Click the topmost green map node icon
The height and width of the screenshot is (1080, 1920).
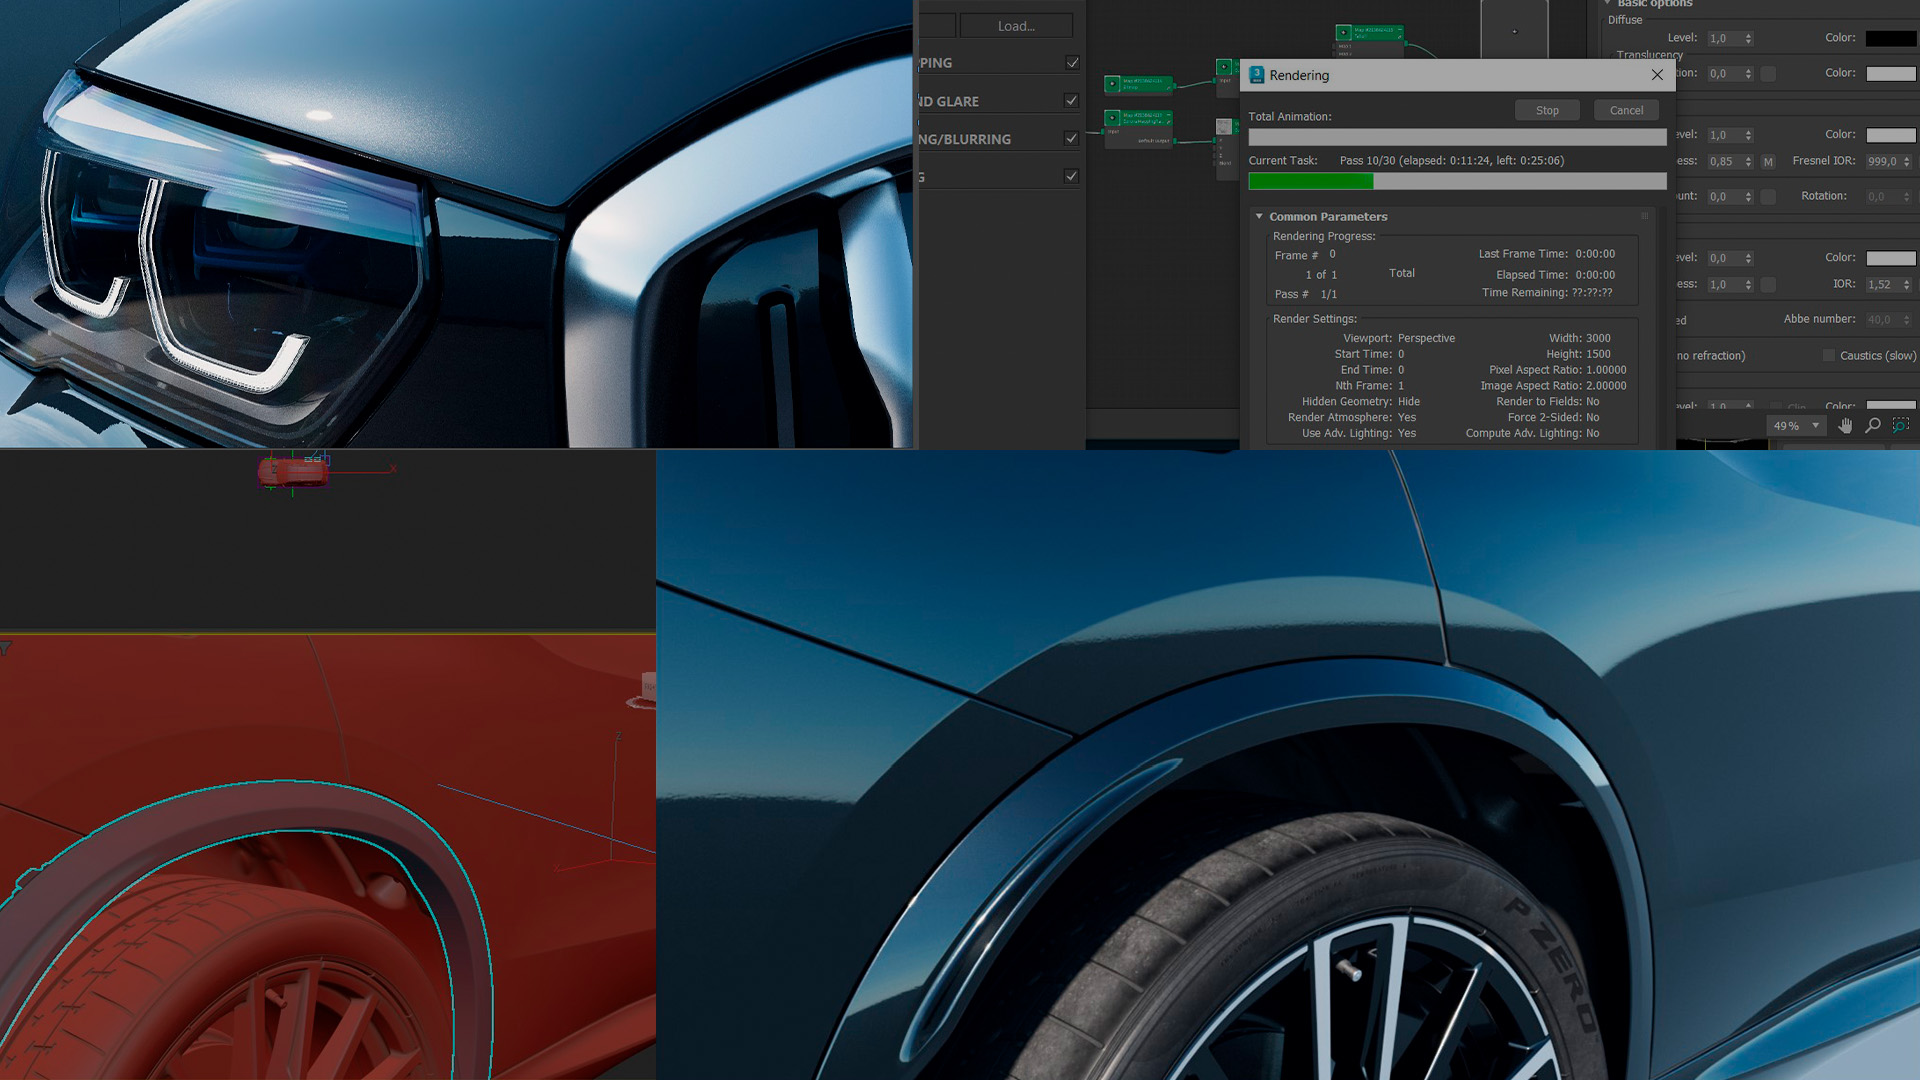[1344, 33]
